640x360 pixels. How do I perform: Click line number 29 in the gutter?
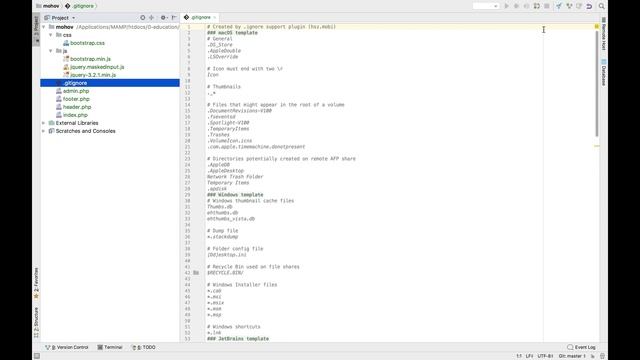click(187, 195)
